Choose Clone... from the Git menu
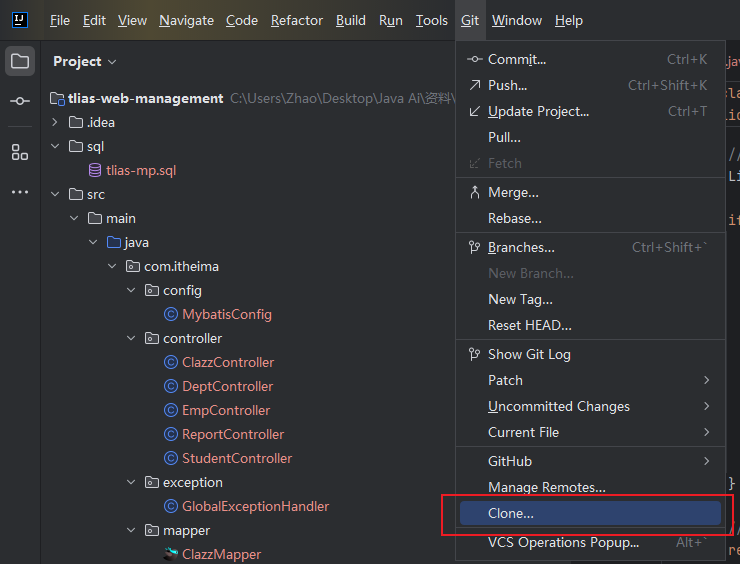740x564 pixels. pyautogui.click(x=590, y=513)
